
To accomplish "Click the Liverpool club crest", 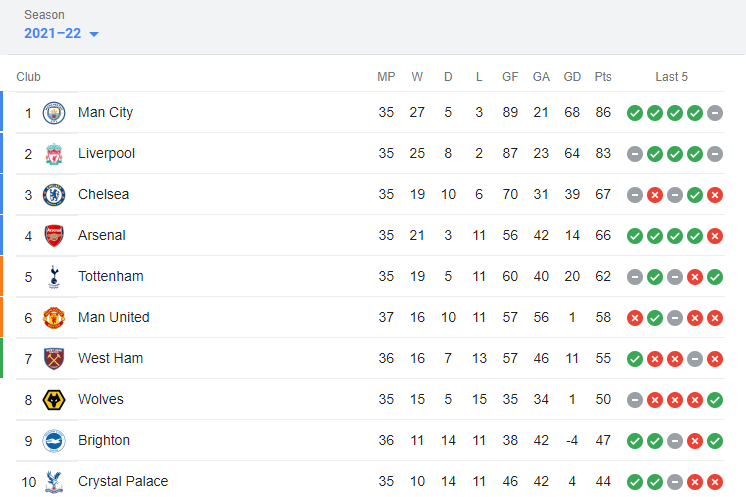I will click(x=54, y=154).
